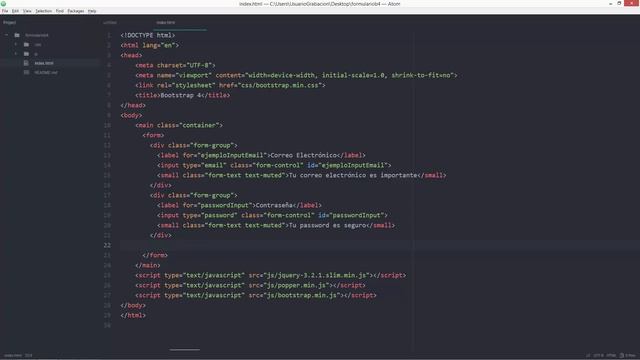The height and width of the screenshot is (360, 640).
Task: Click the file name in status bar
Action: tap(13, 356)
